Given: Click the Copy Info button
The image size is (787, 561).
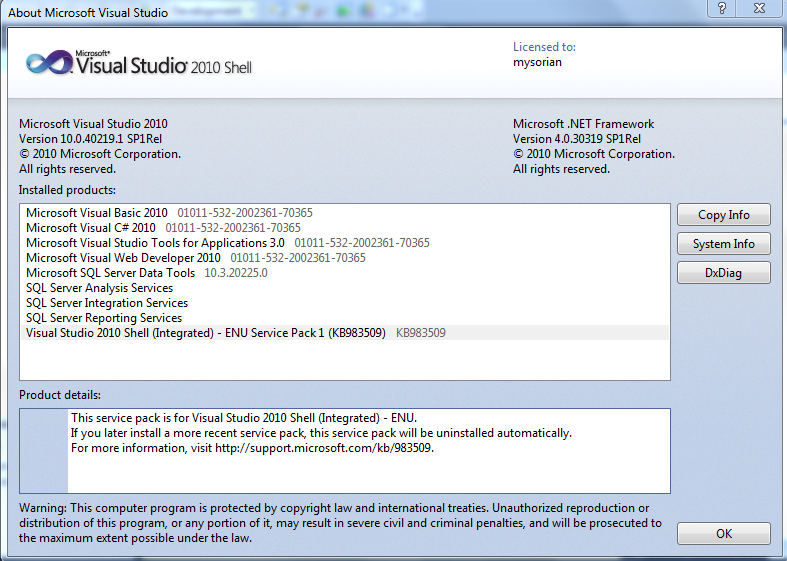Looking at the screenshot, I should (x=723, y=215).
